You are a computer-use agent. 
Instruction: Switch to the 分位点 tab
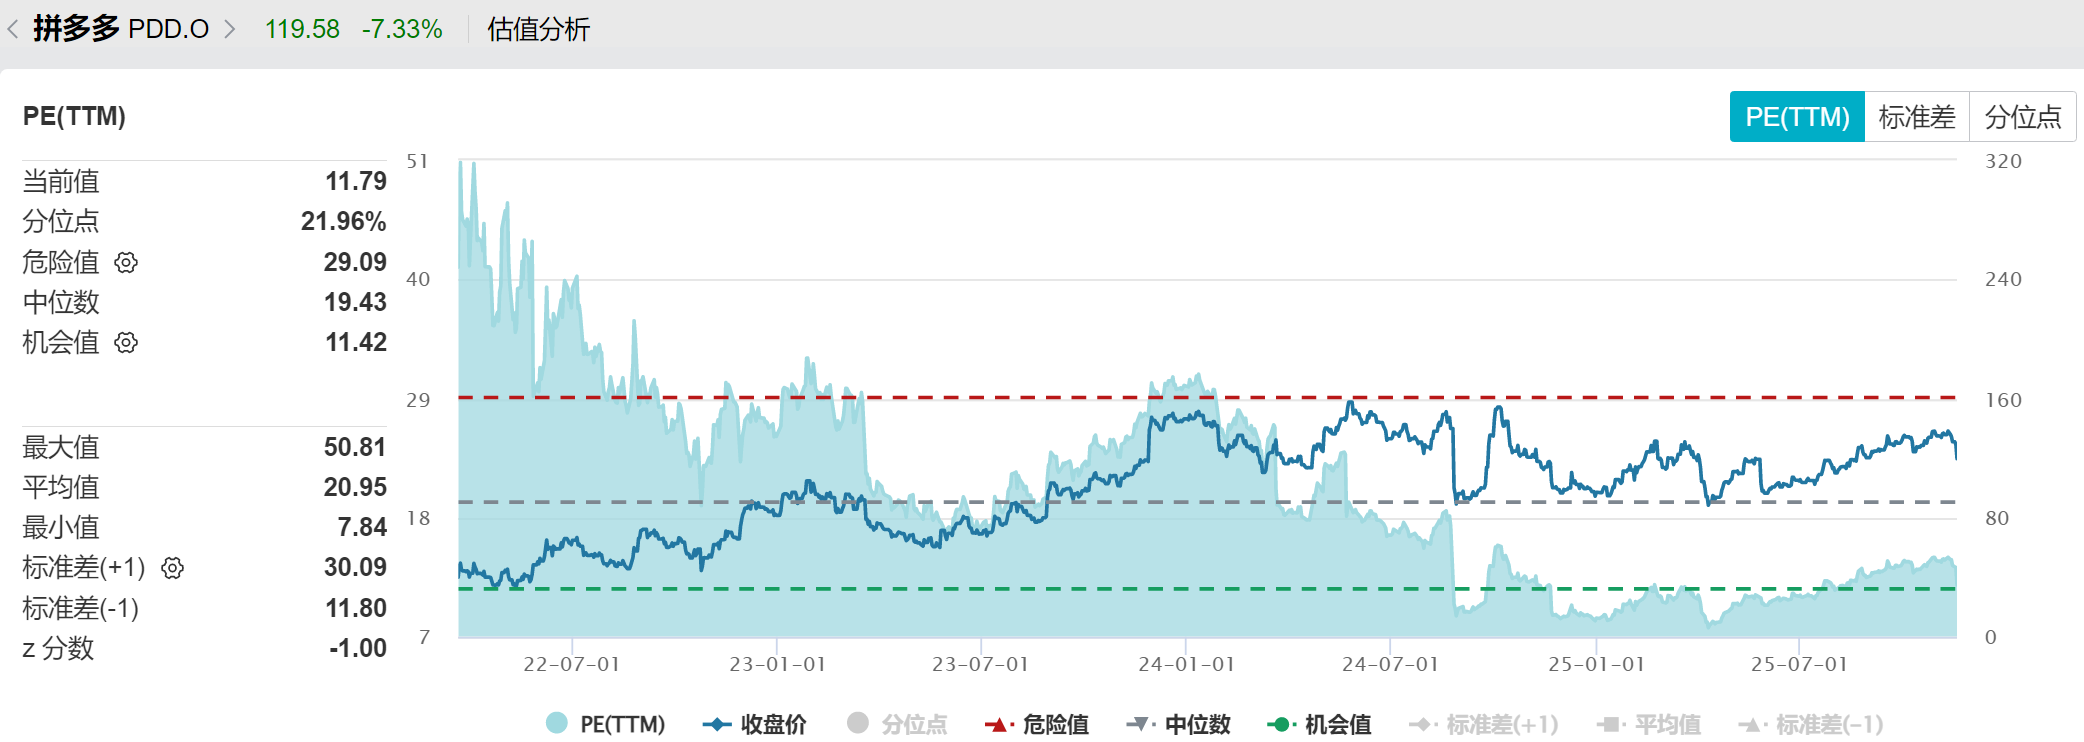[x=2022, y=117]
